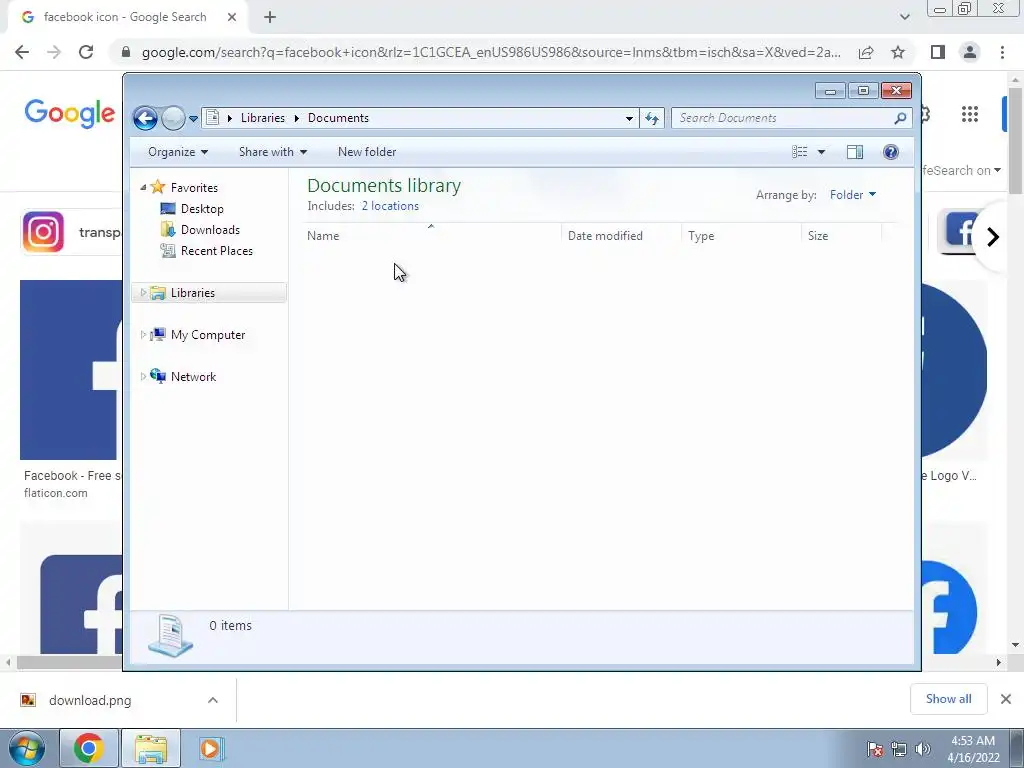Open the address bar history dropdown

click(629, 118)
